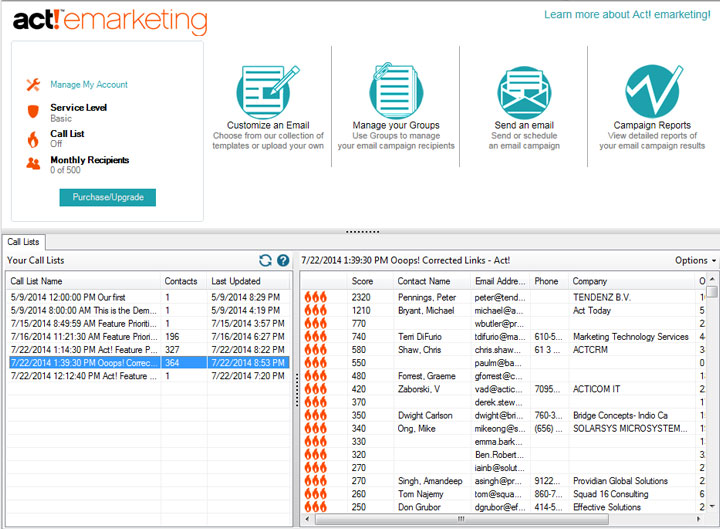The height and width of the screenshot is (529, 720).
Task: Click the Ong, Mike contact name
Action: (x=416, y=428)
